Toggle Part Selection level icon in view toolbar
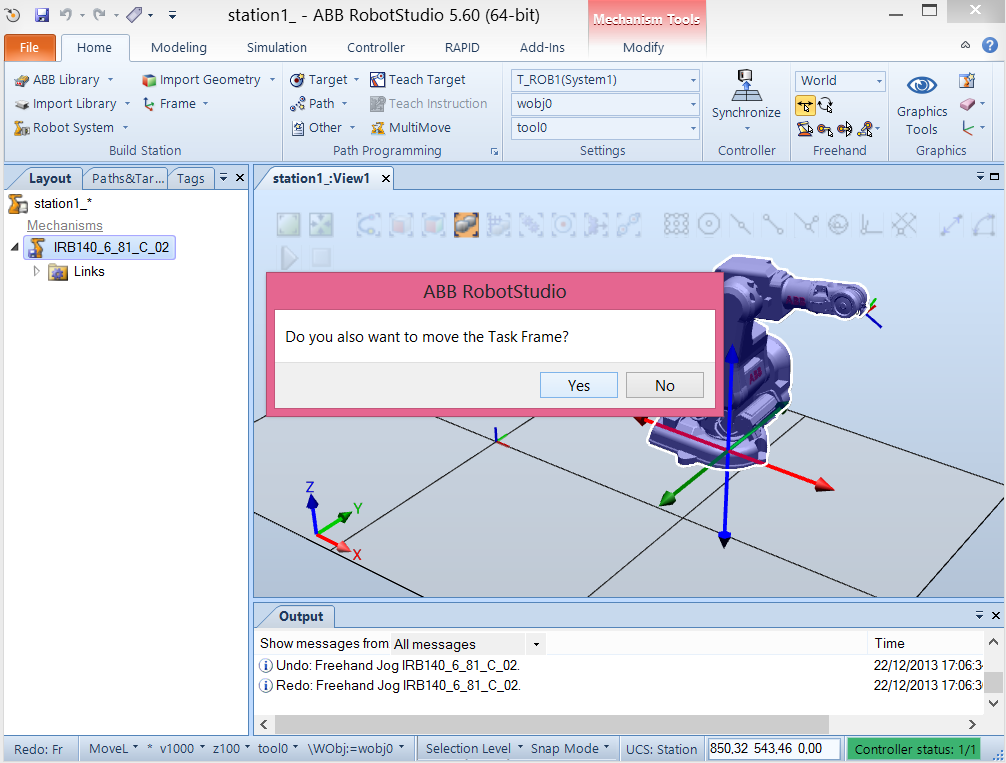Screen dimensions: 1006x763 466,225
